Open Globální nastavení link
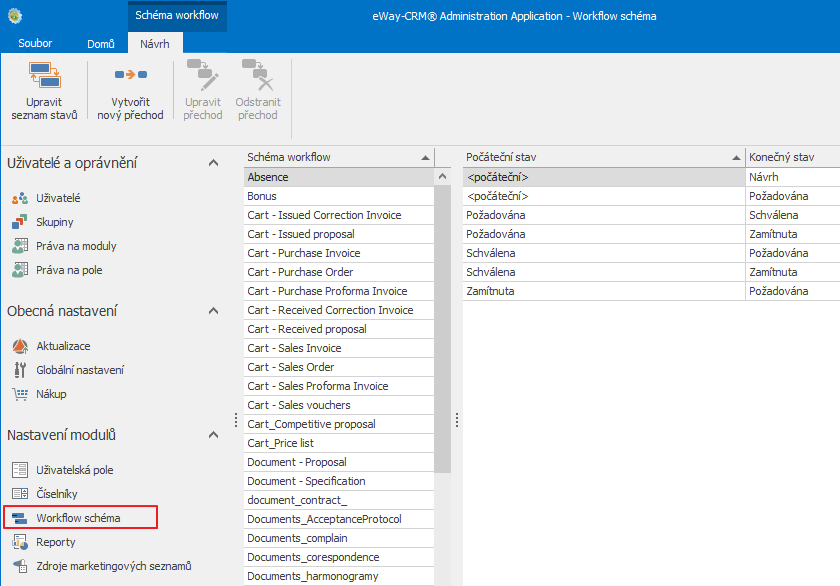This screenshot has width=840, height=586. pyautogui.click(x=80, y=370)
